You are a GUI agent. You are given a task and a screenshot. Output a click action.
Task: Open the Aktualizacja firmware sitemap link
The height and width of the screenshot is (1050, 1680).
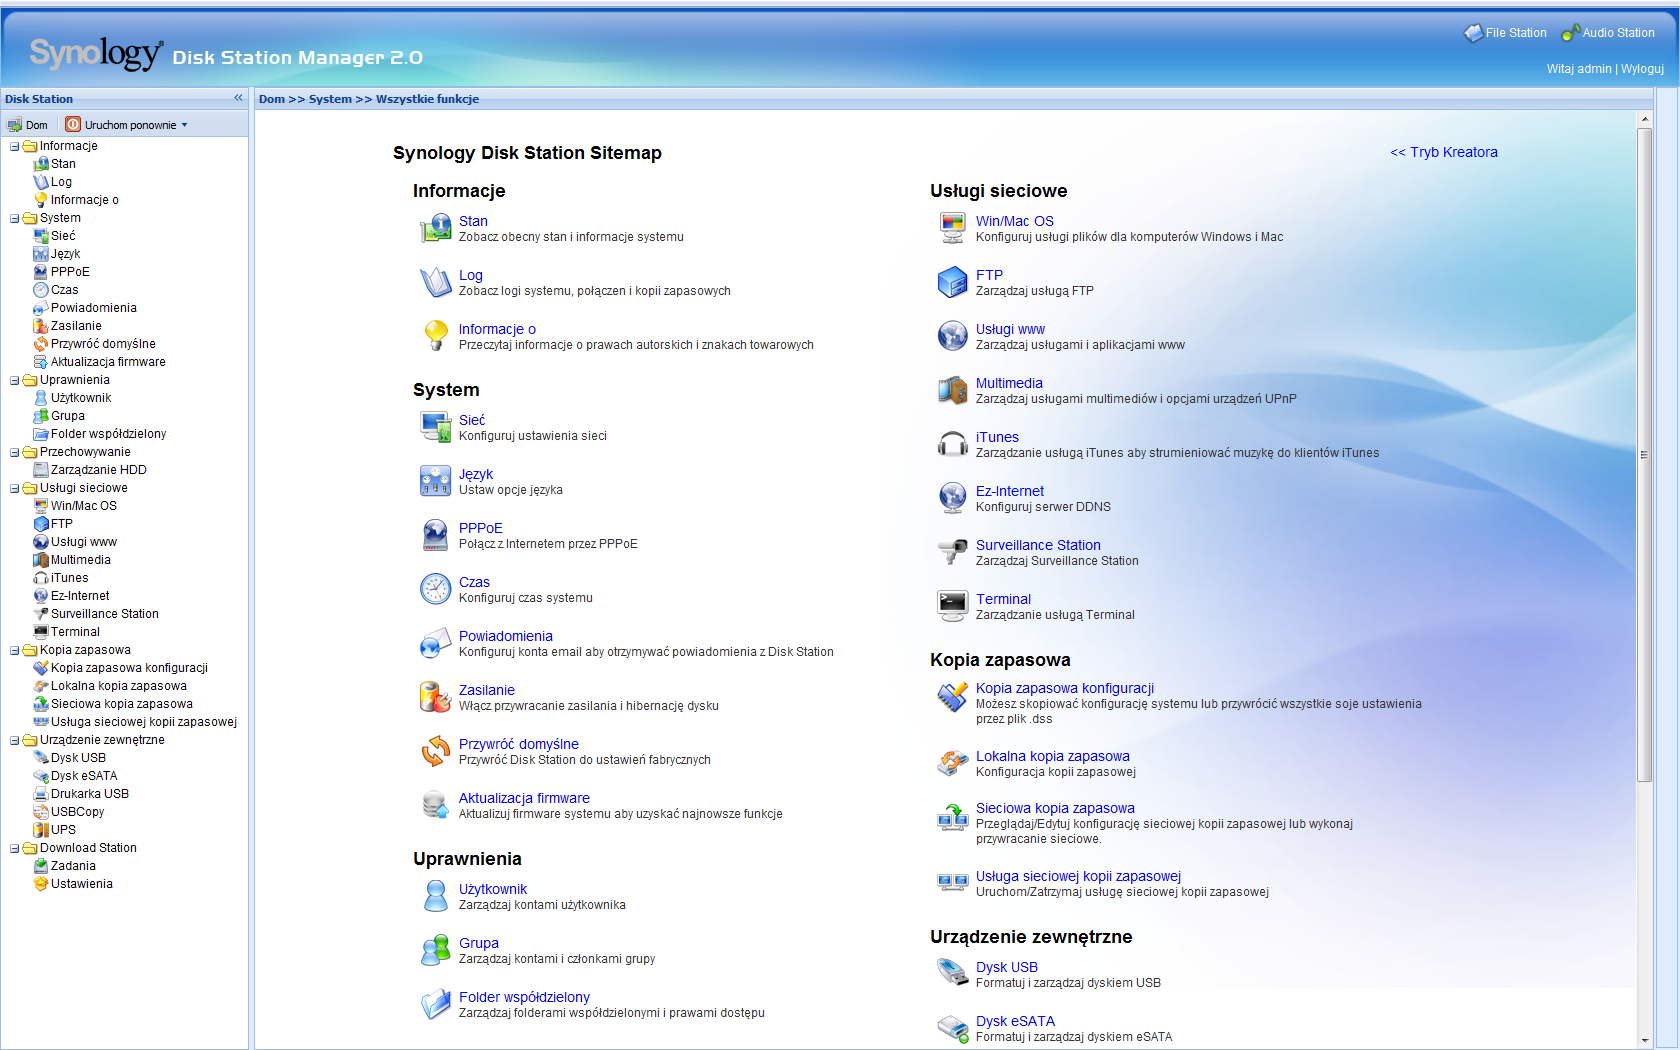(x=524, y=798)
